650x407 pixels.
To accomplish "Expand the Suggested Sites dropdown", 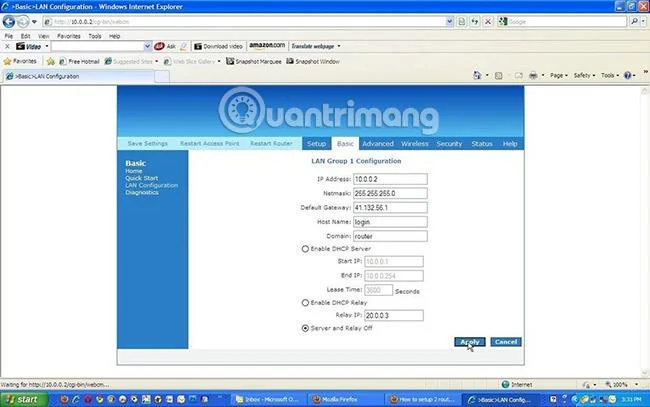I will (x=156, y=61).
